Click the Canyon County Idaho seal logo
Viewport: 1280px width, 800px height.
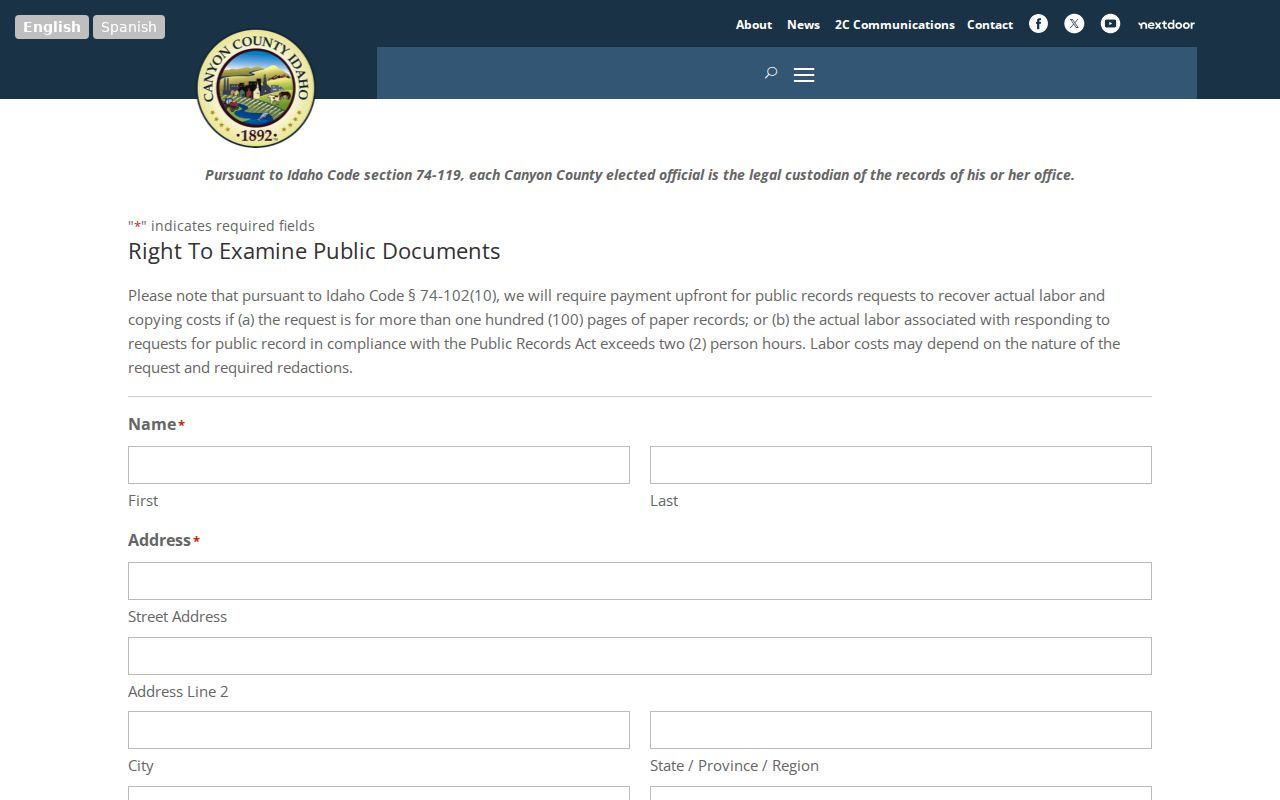(x=256, y=88)
